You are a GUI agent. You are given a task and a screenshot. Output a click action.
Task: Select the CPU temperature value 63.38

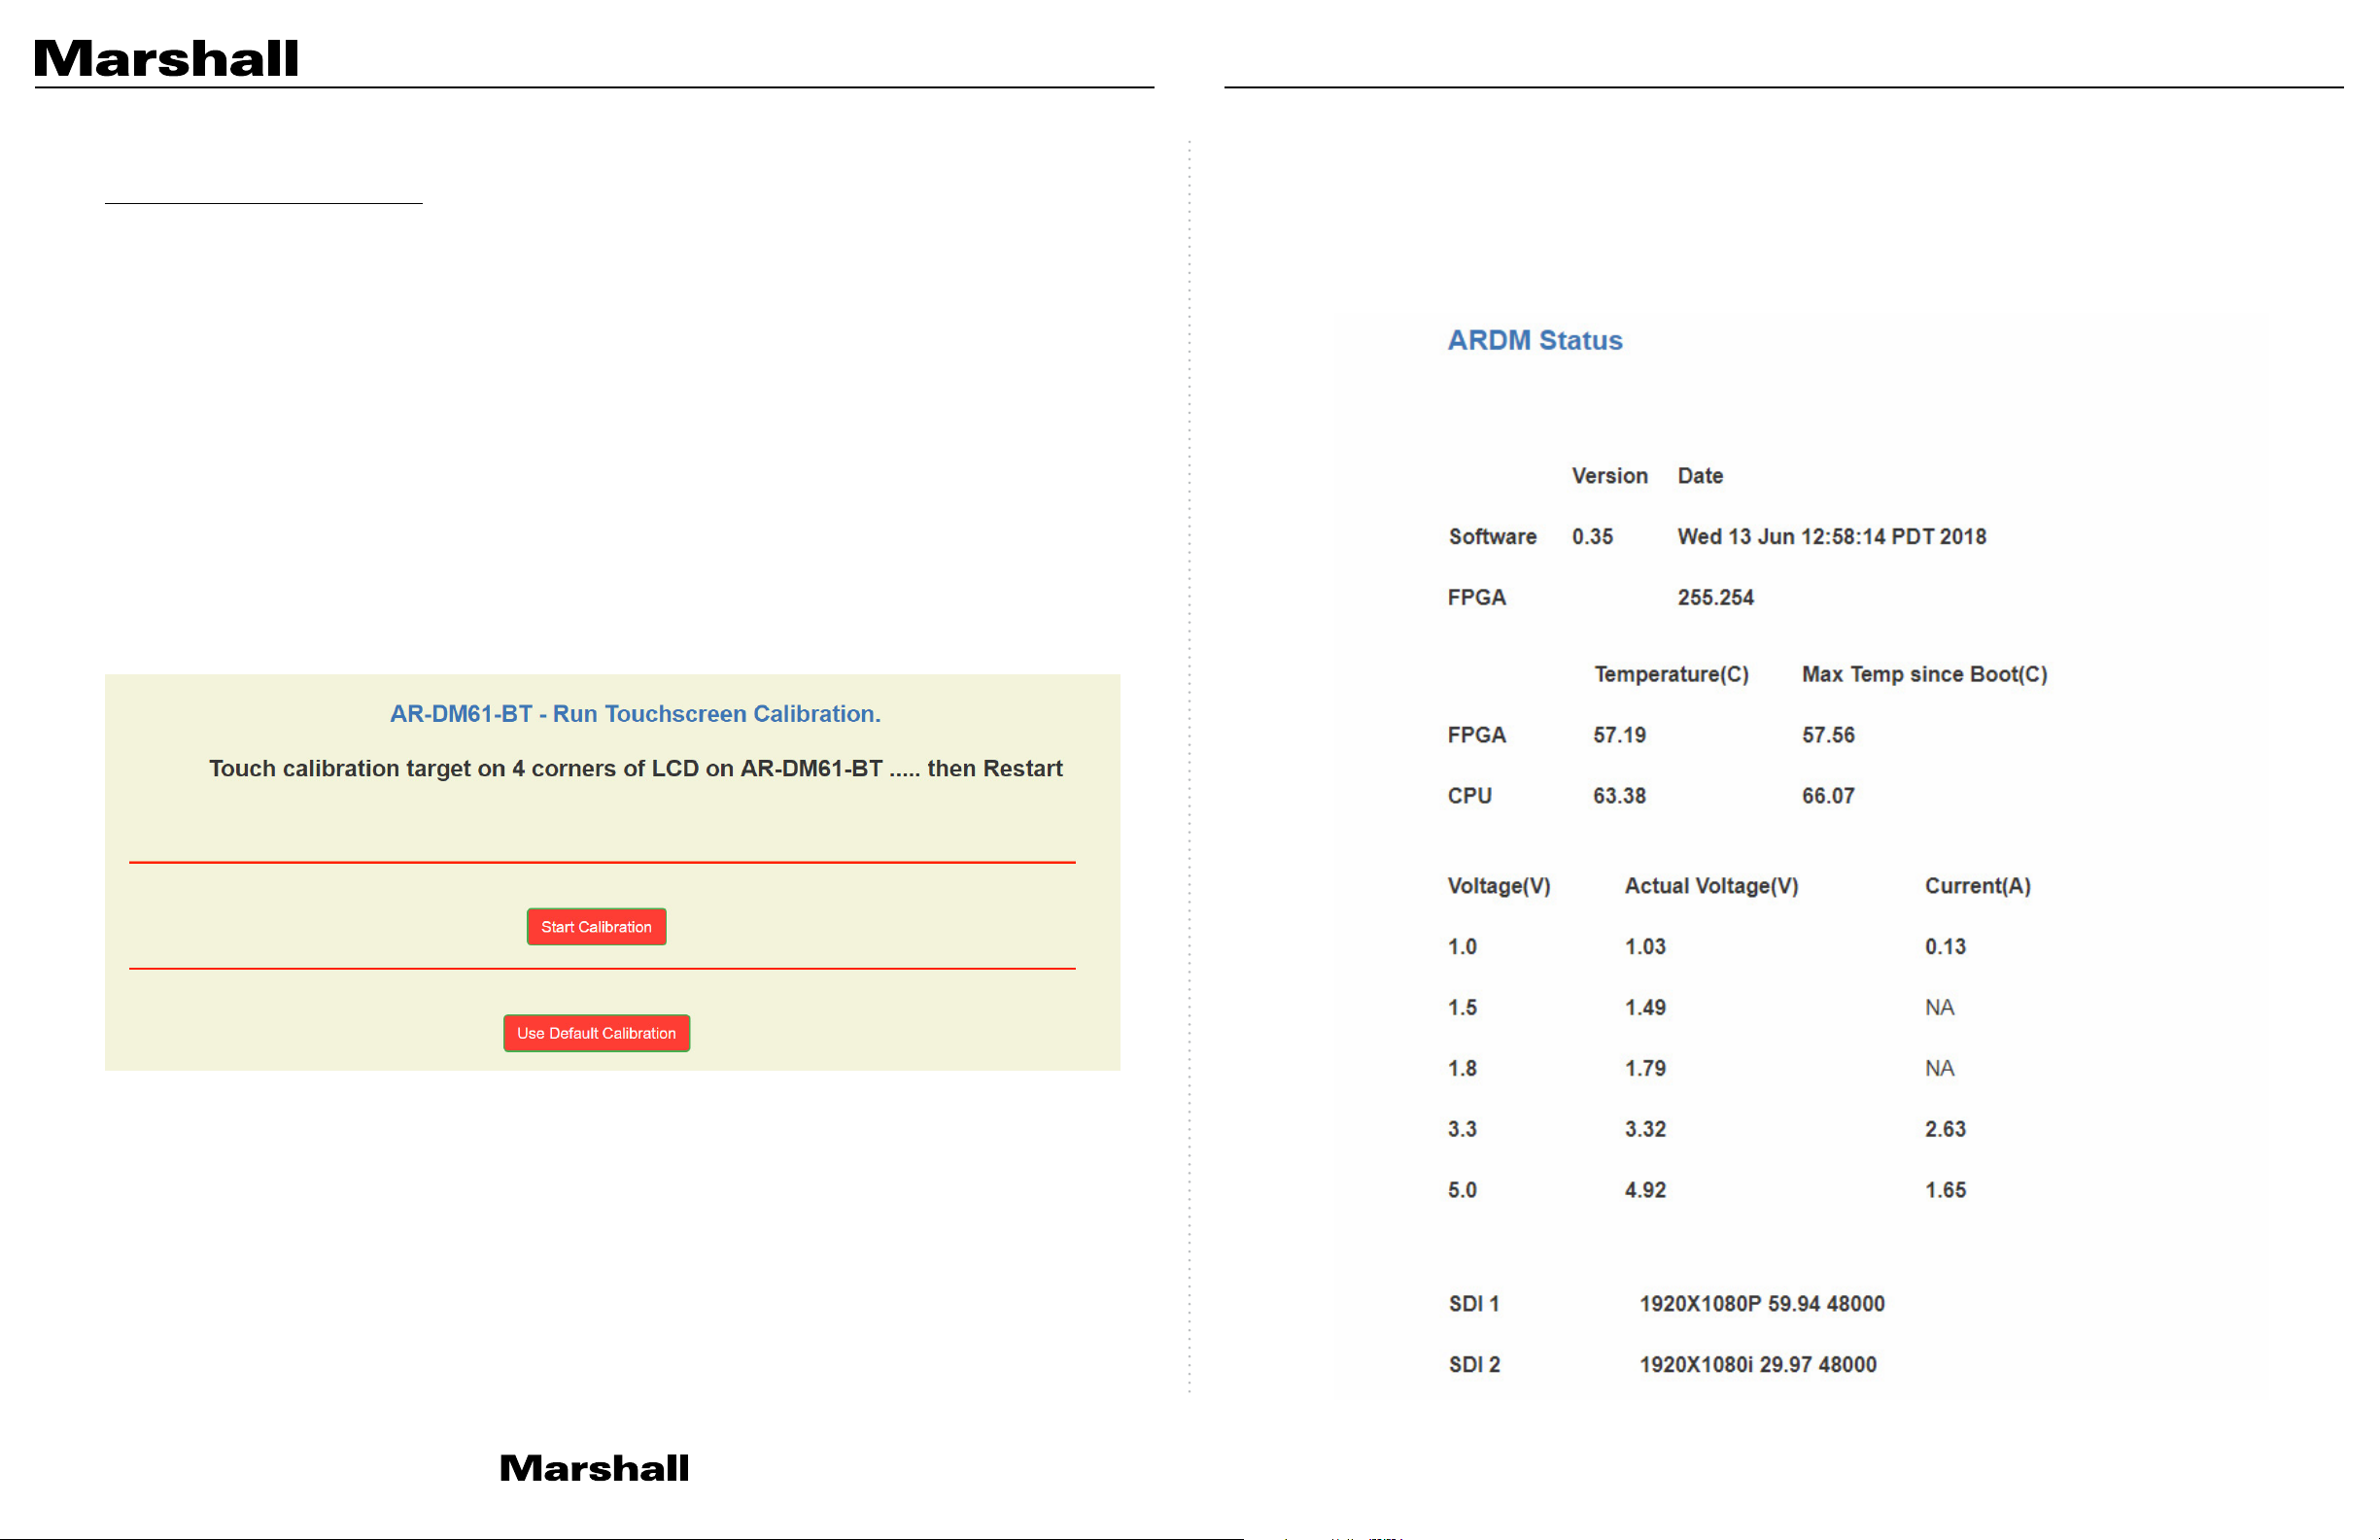(x=1619, y=796)
